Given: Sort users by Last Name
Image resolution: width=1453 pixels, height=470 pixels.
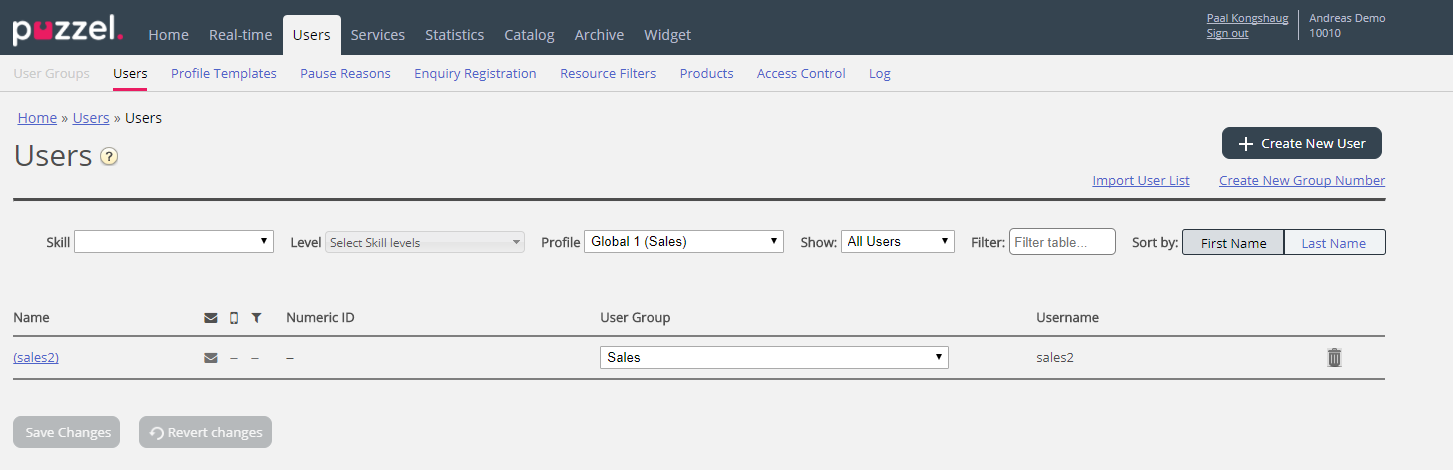Looking at the screenshot, I should click(x=1334, y=243).
